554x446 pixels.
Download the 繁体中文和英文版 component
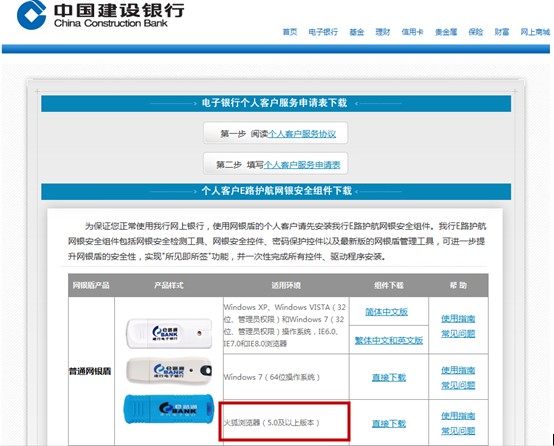(389, 340)
